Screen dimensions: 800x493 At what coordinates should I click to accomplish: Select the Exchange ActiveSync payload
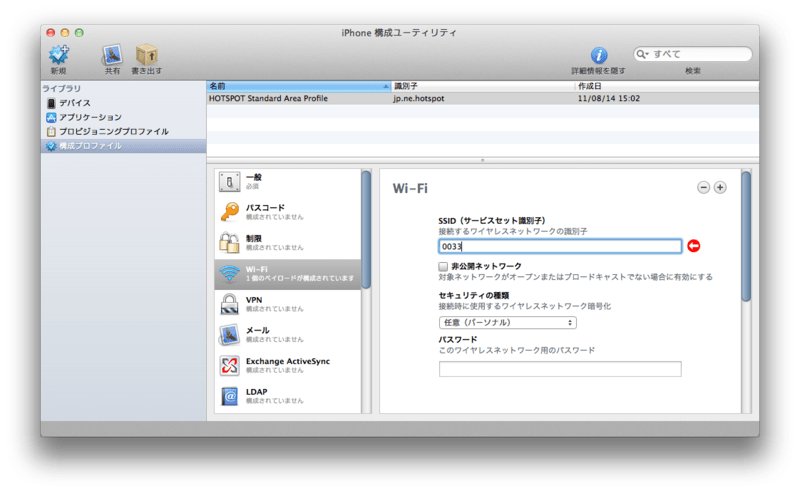229,365
